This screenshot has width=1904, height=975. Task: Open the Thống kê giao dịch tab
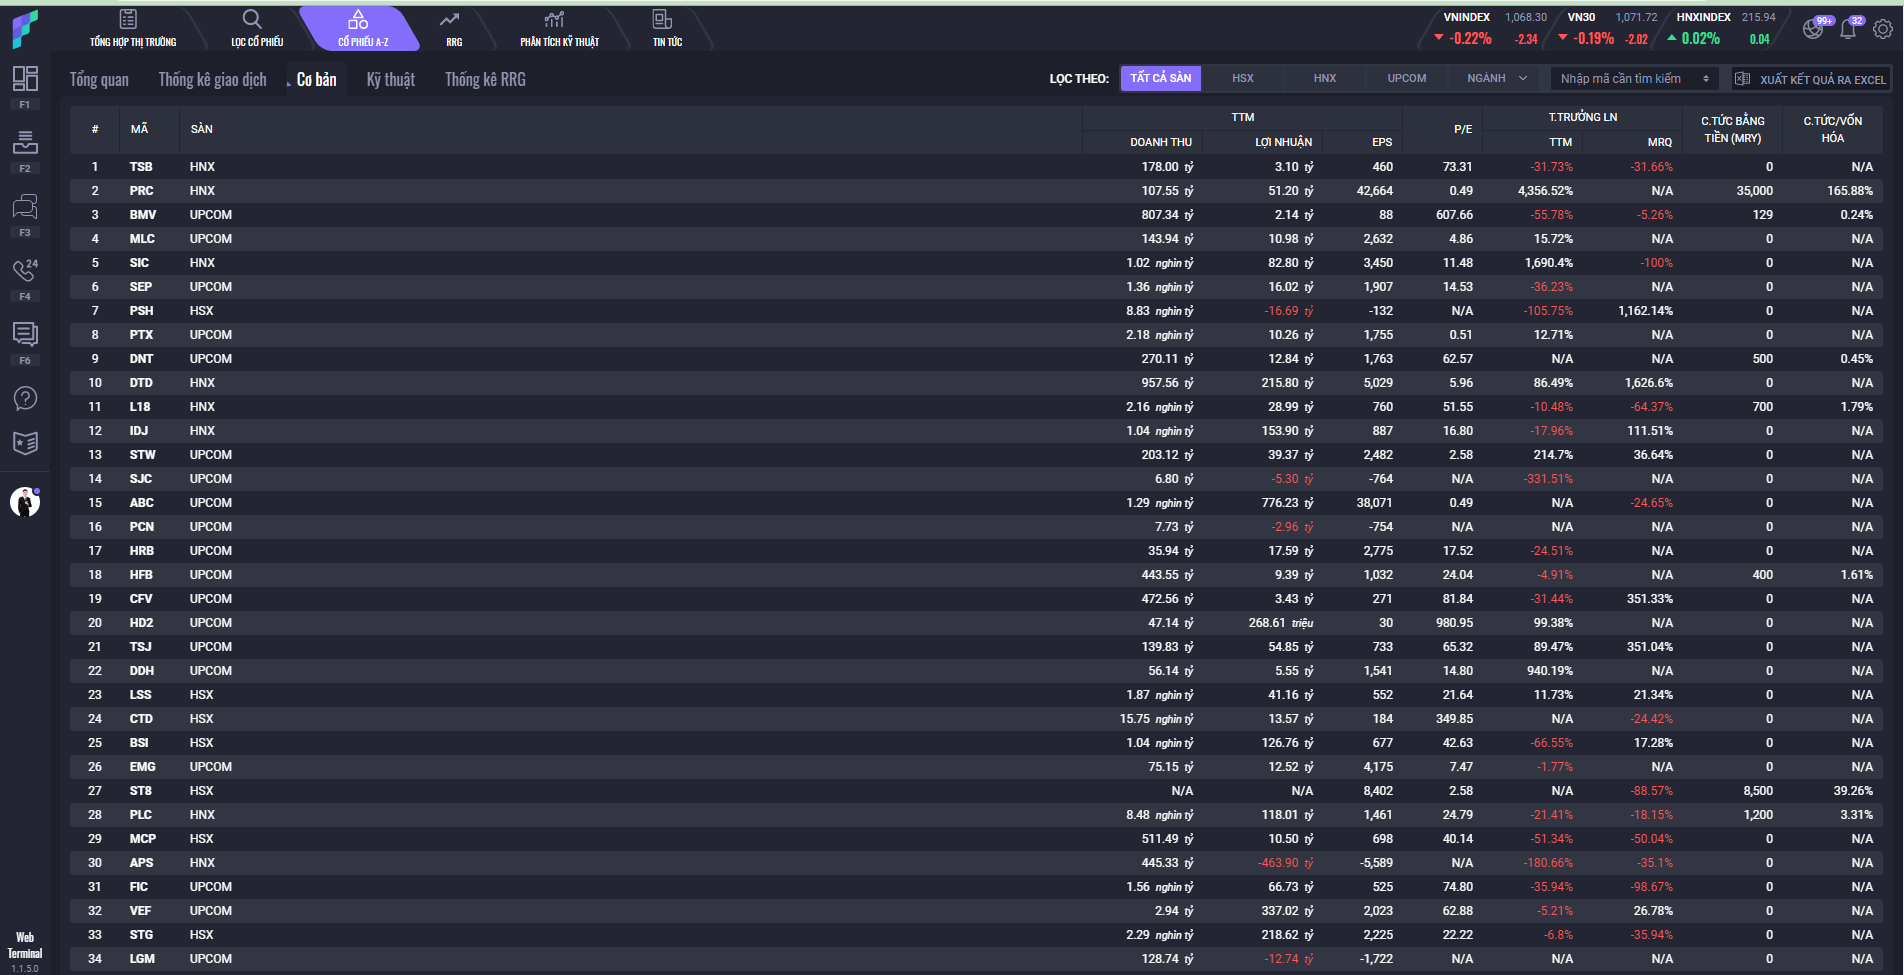tap(212, 80)
